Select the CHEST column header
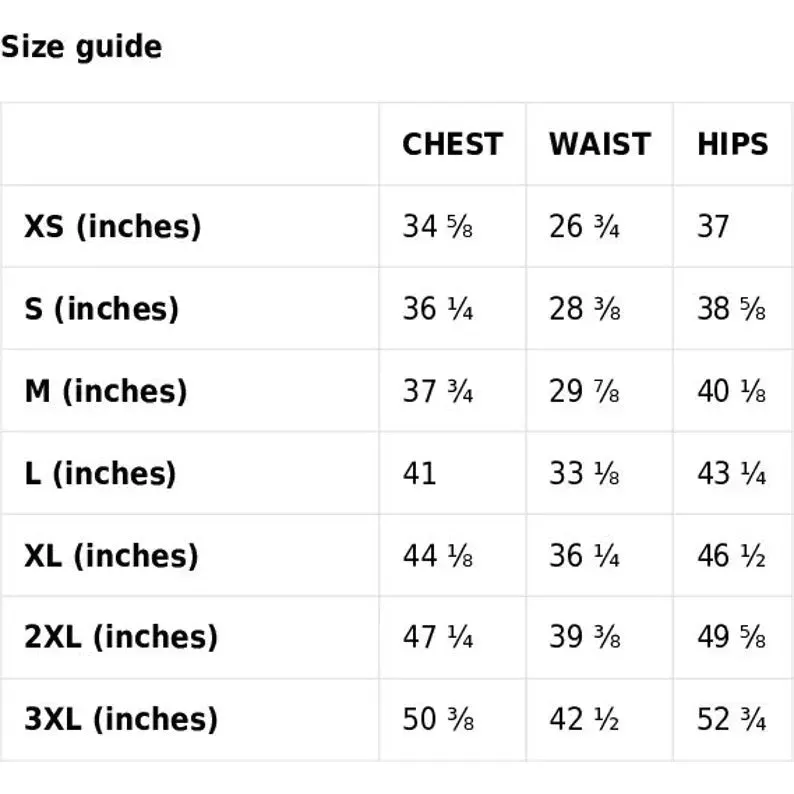The height and width of the screenshot is (794, 794). click(452, 144)
